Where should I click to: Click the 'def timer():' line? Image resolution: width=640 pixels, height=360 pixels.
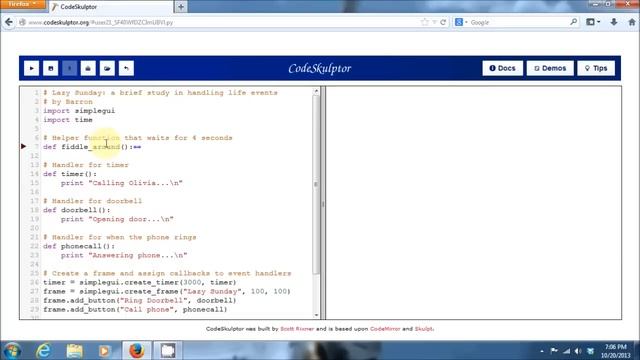tap(70, 174)
